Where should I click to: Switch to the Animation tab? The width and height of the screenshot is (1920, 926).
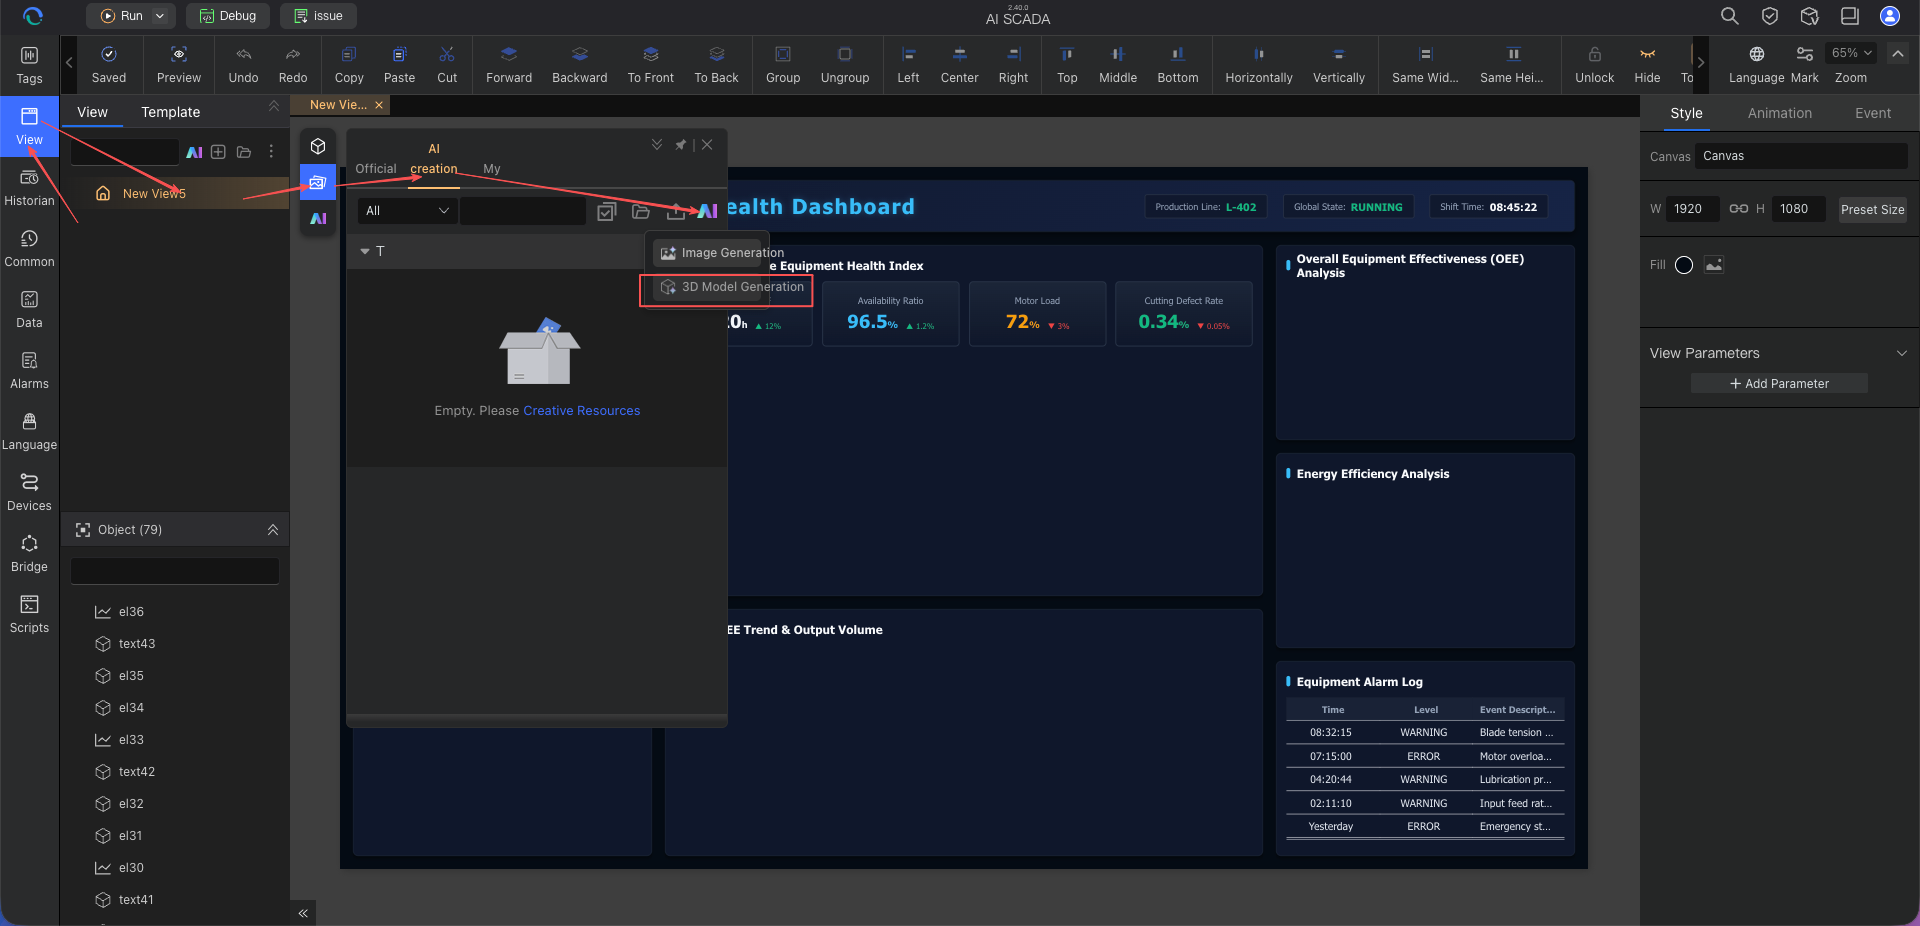click(1779, 113)
